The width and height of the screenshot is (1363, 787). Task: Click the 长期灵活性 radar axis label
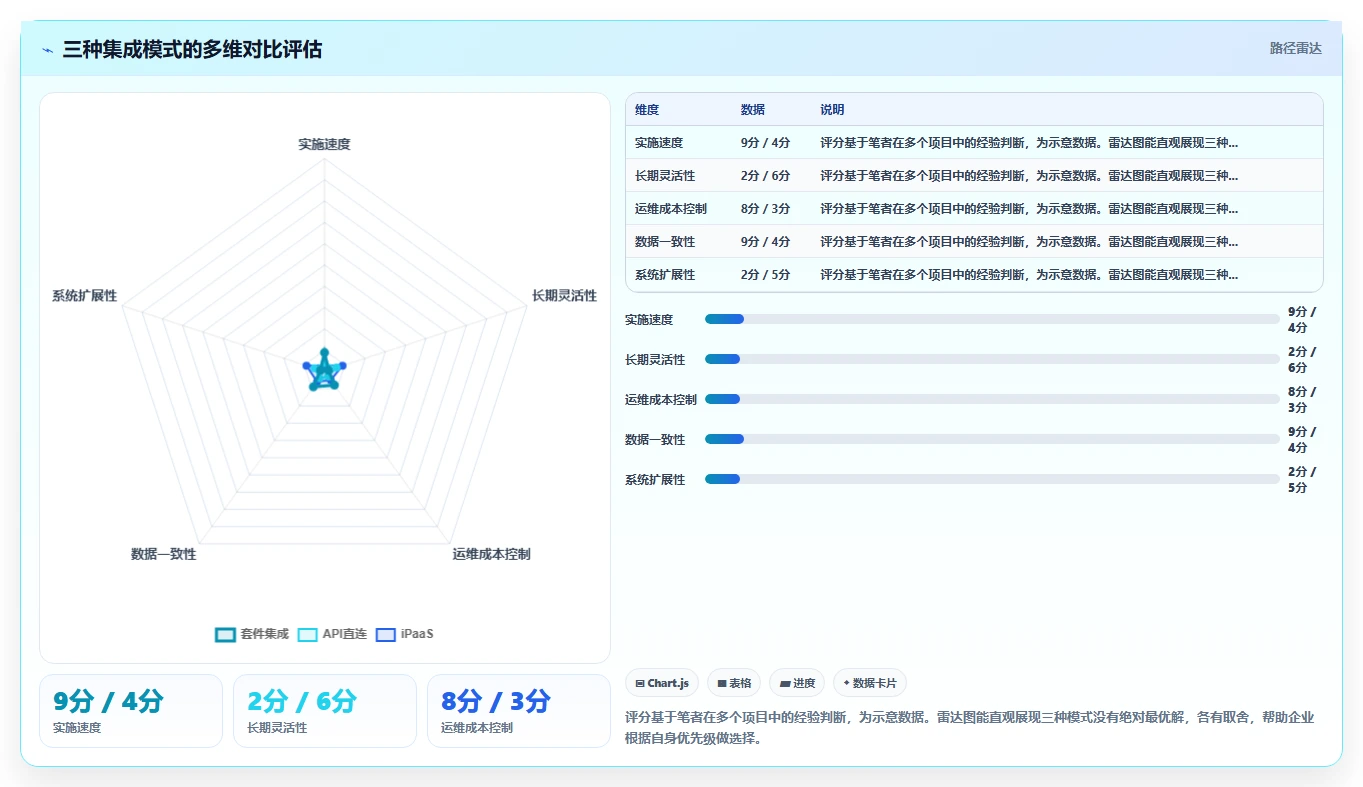click(x=564, y=295)
